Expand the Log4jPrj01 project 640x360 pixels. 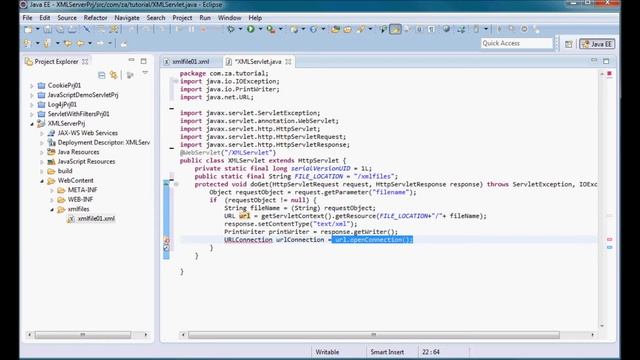click(x=32, y=104)
